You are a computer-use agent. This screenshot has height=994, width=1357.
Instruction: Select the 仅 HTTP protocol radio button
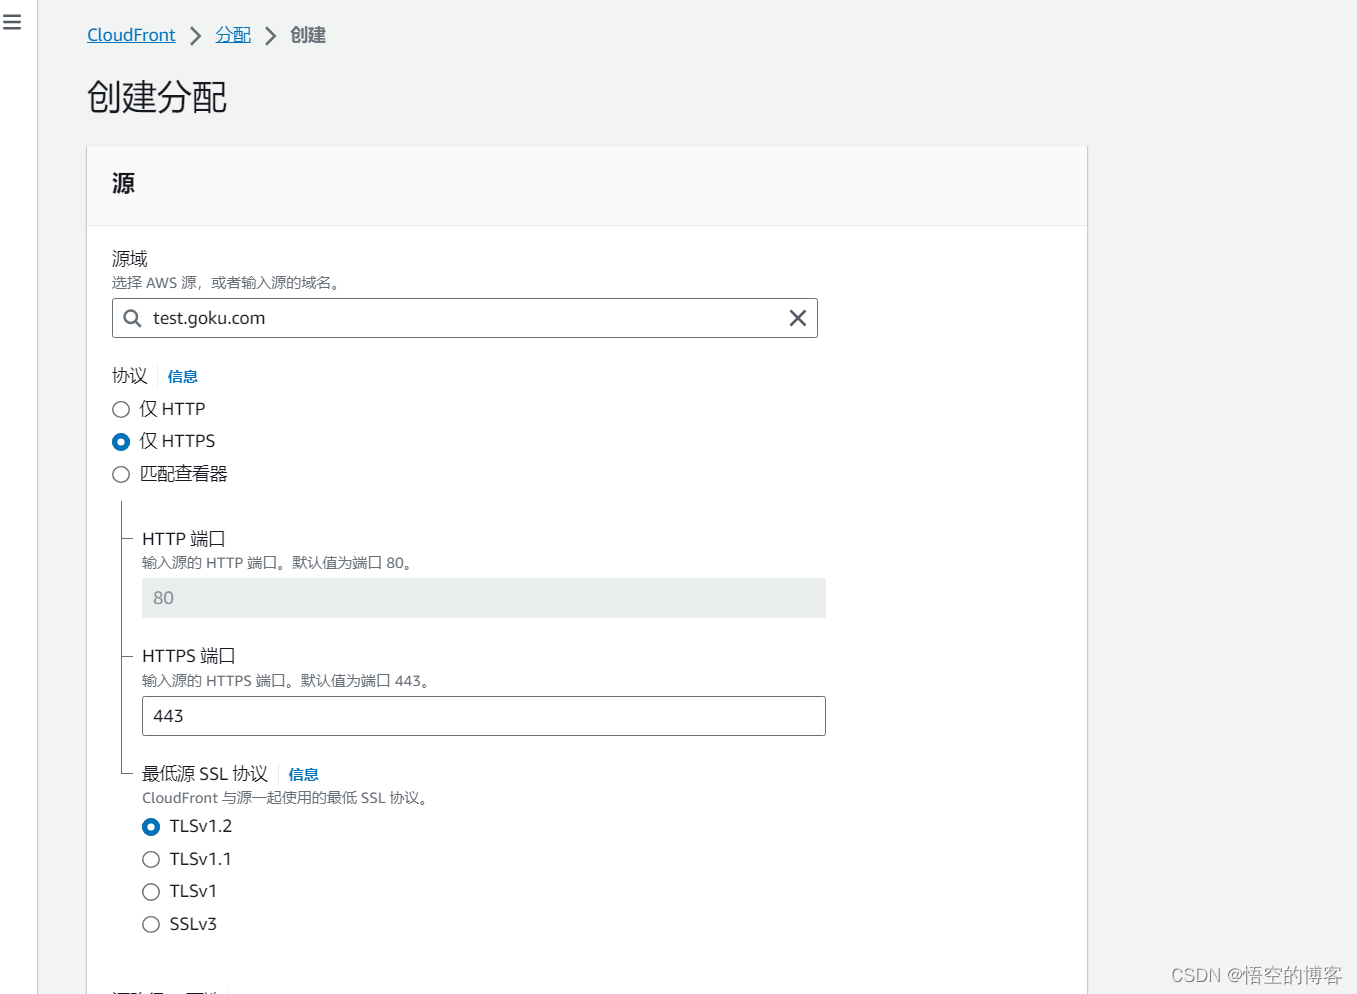[121, 409]
